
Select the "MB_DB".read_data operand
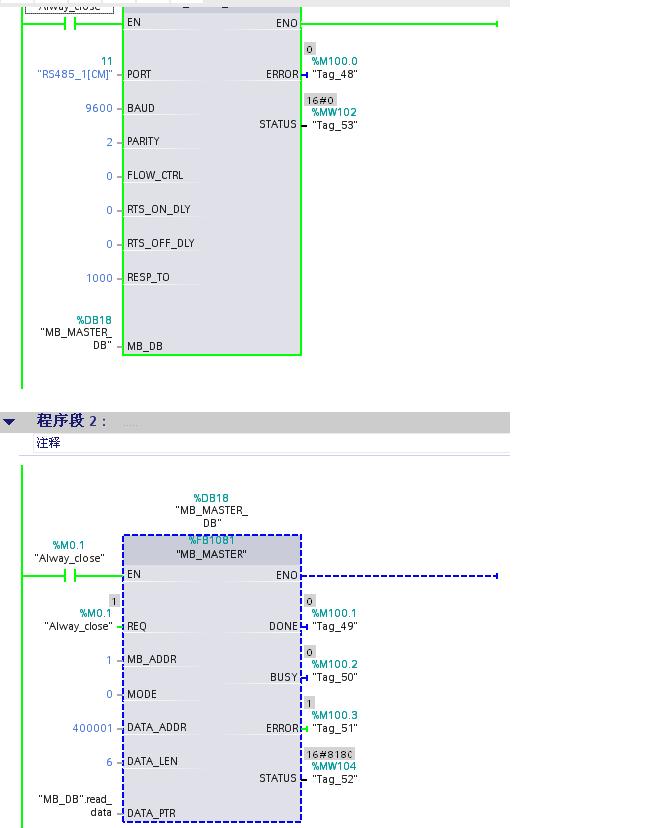pyautogui.click(x=74, y=806)
